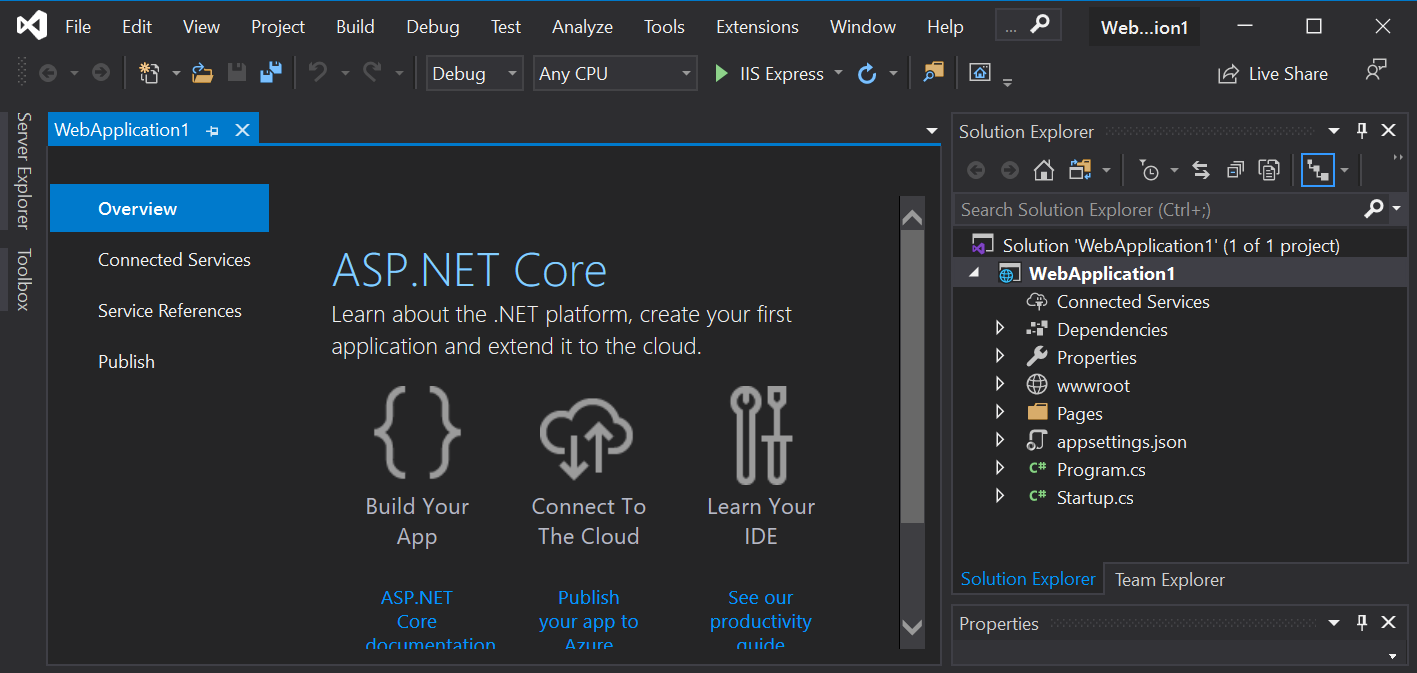The width and height of the screenshot is (1417, 673).
Task: Expand the Program.cs node
Action: 1000,468
